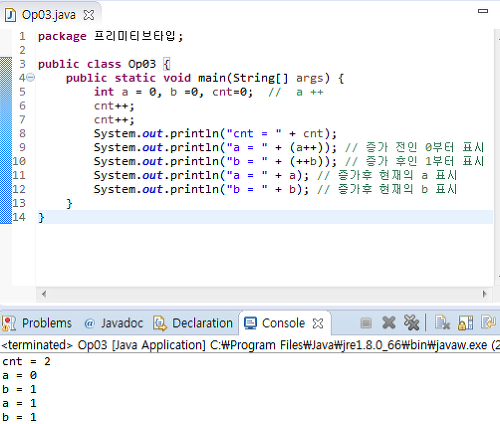Viewport: 500px width, 424px height.
Task: Toggle Word Wrap icon in Console
Action: (489, 323)
